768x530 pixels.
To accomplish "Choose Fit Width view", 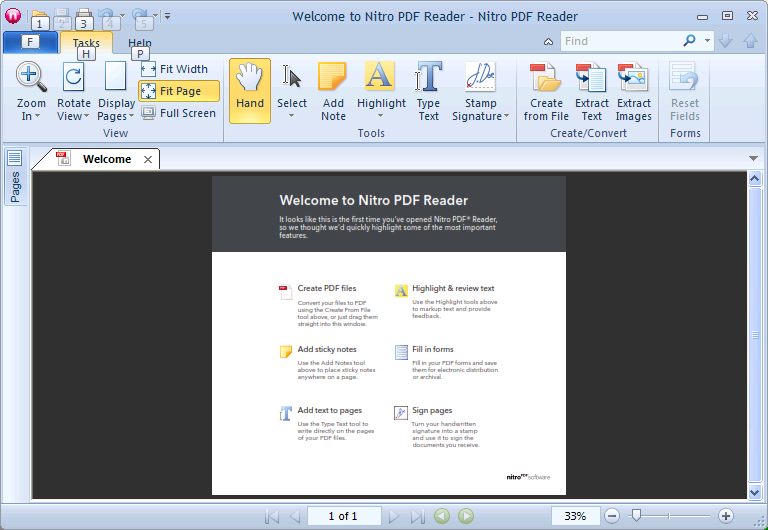I will (x=175, y=69).
